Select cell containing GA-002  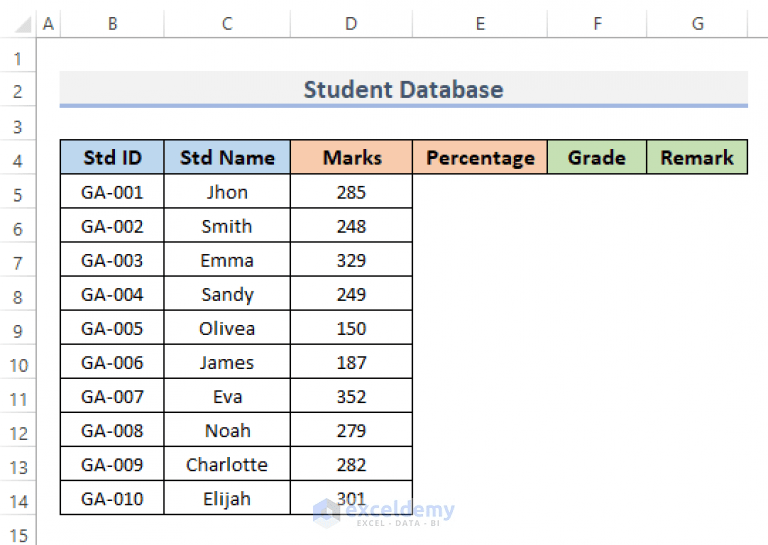(112, 226)
